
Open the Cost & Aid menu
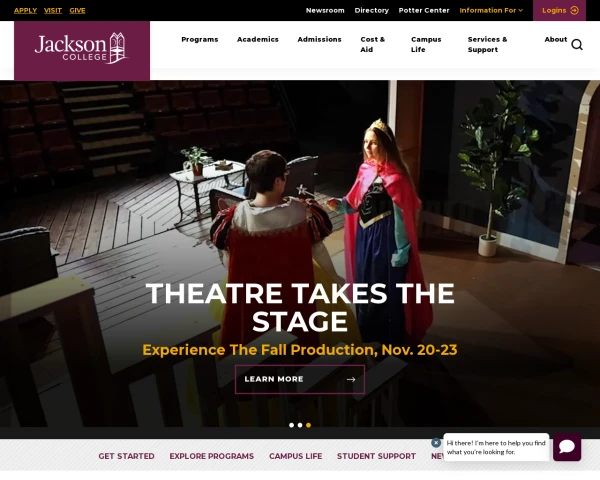point(372,44)
